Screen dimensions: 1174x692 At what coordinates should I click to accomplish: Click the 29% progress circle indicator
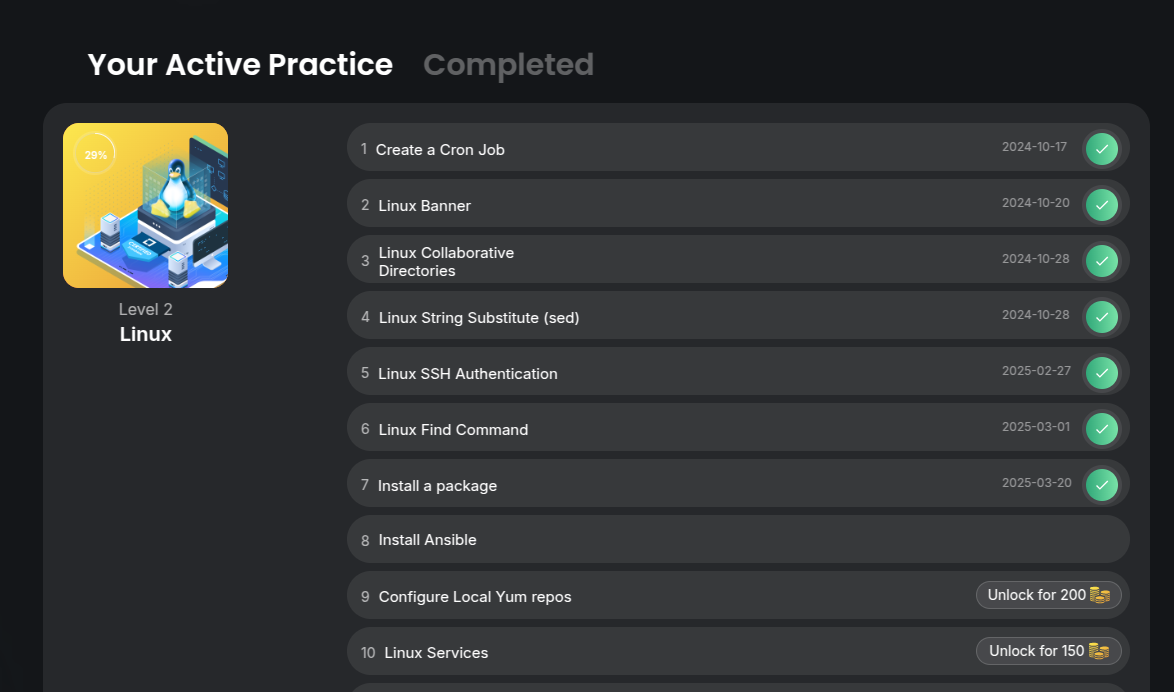[x=95, y=155]
